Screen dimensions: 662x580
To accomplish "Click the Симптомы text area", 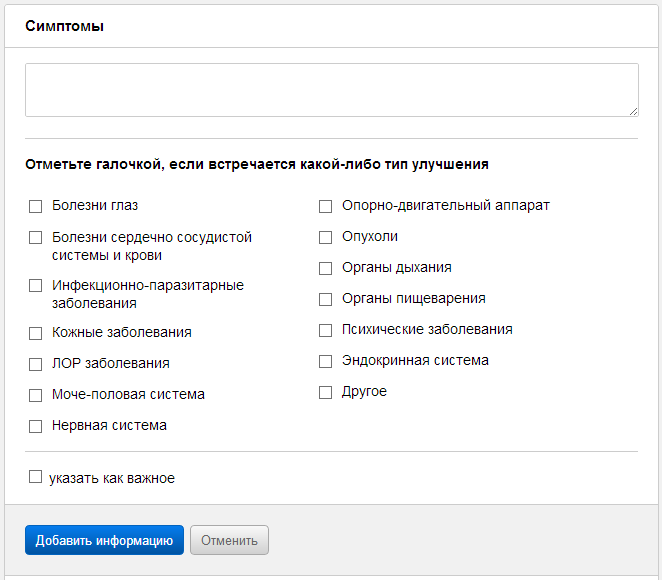I will tap(331, 90).
